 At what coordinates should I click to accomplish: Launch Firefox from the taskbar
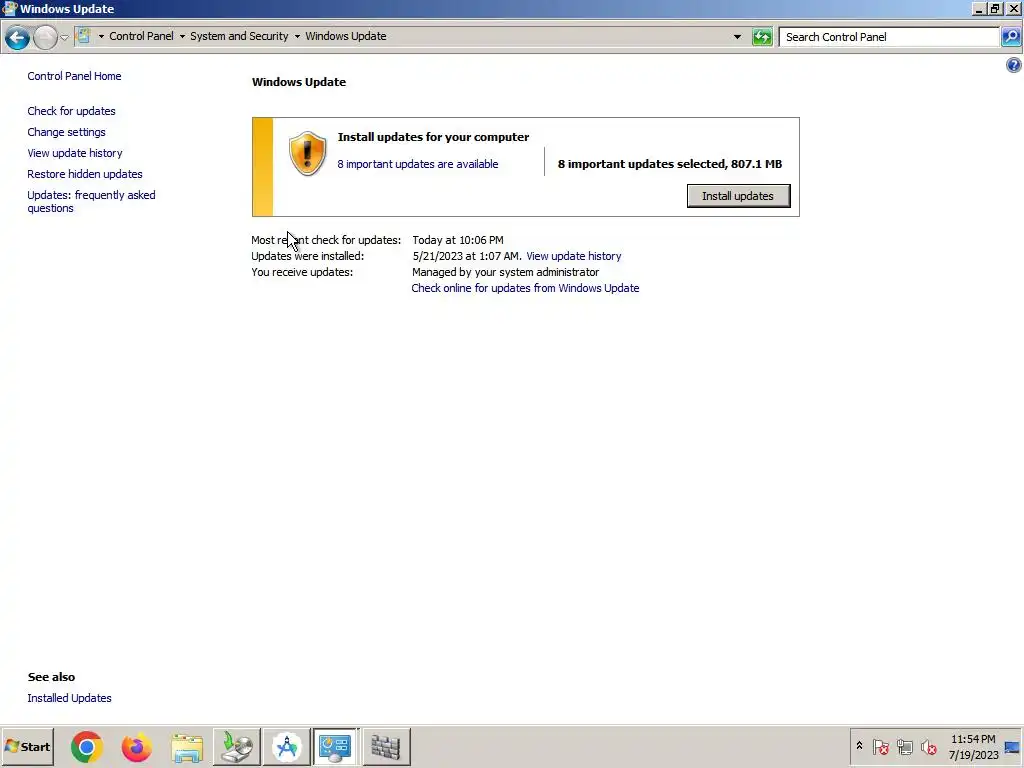tap(136, 747)
